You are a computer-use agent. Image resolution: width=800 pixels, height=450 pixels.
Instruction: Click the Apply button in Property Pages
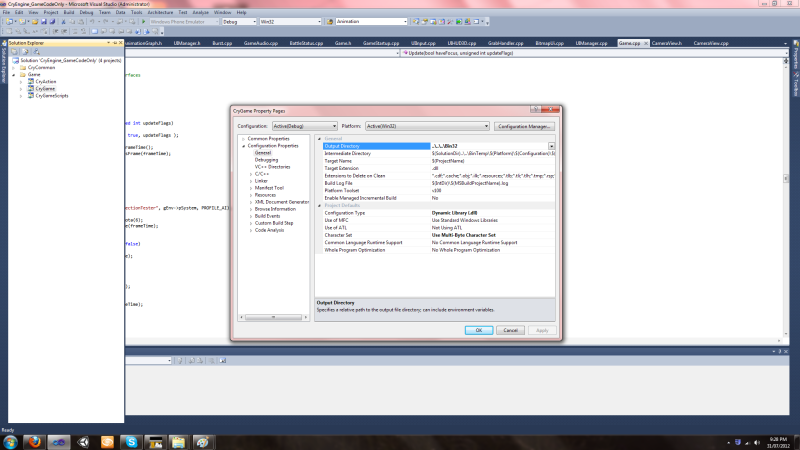click(x=542, y=331)
